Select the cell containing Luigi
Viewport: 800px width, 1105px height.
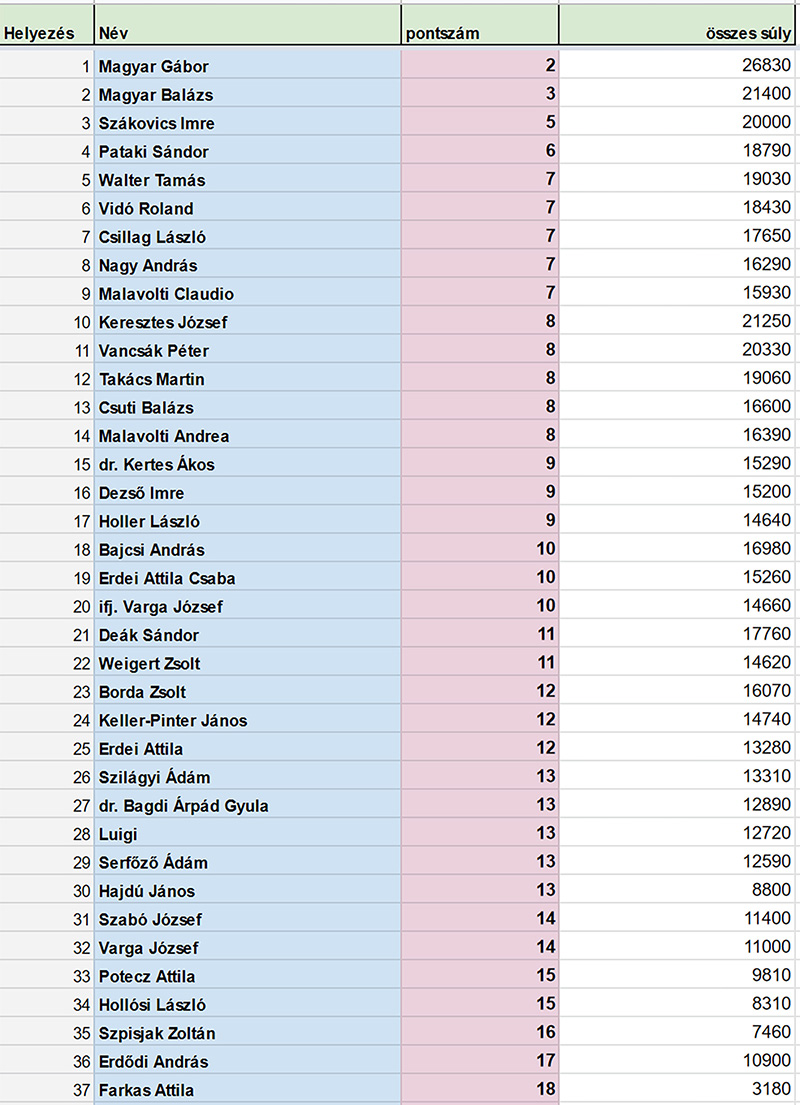pyautogui.click(x=247, y=834)
